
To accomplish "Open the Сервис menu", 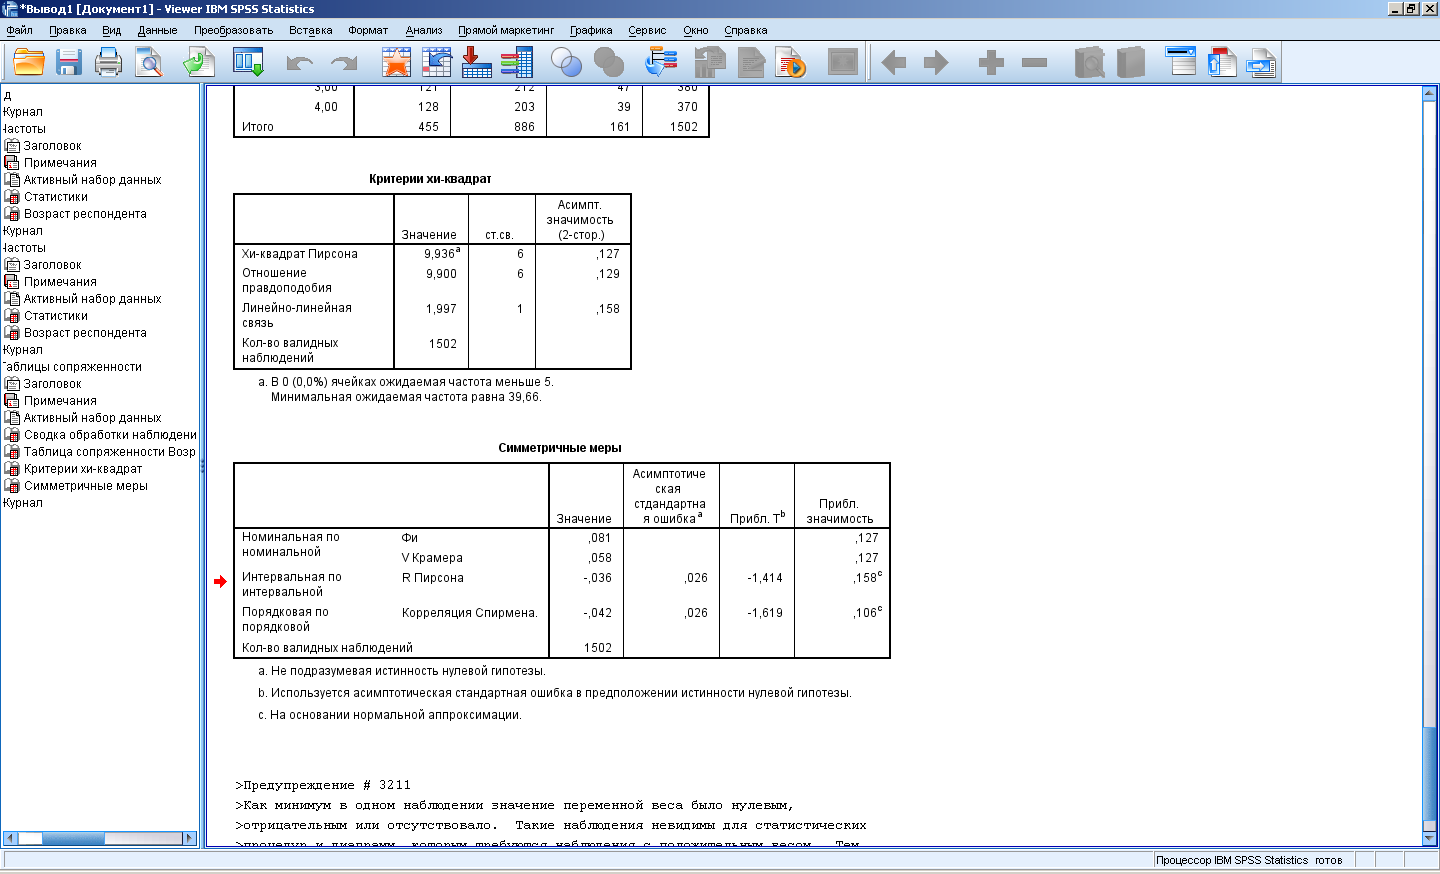I will click(647, 30).
